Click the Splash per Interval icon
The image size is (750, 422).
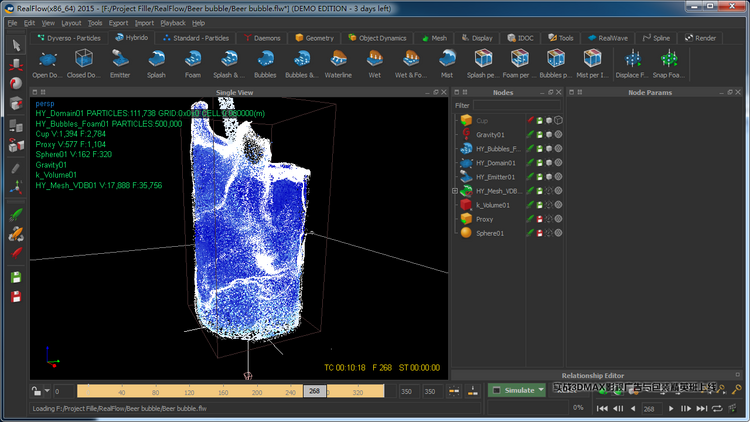click(484, 64)
